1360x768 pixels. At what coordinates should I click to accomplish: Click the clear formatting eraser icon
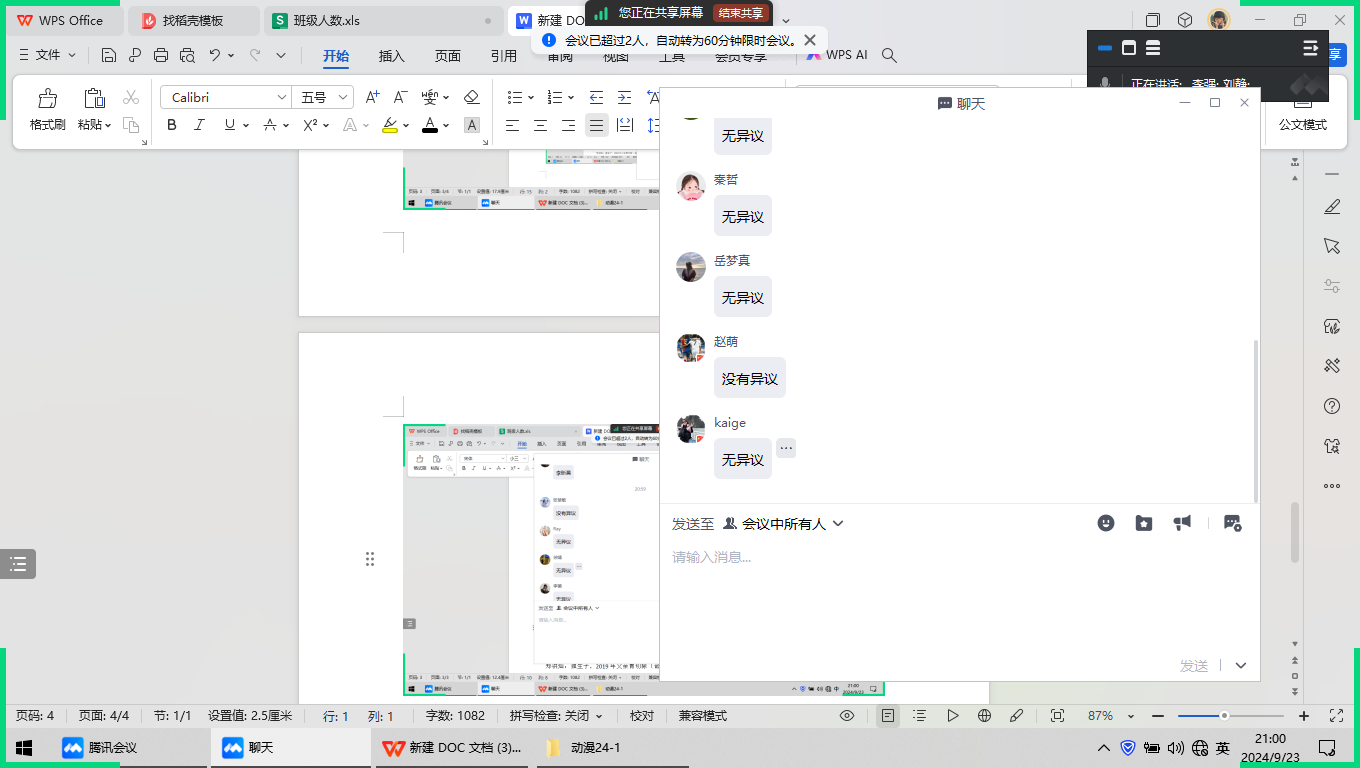tap(472, 97)
